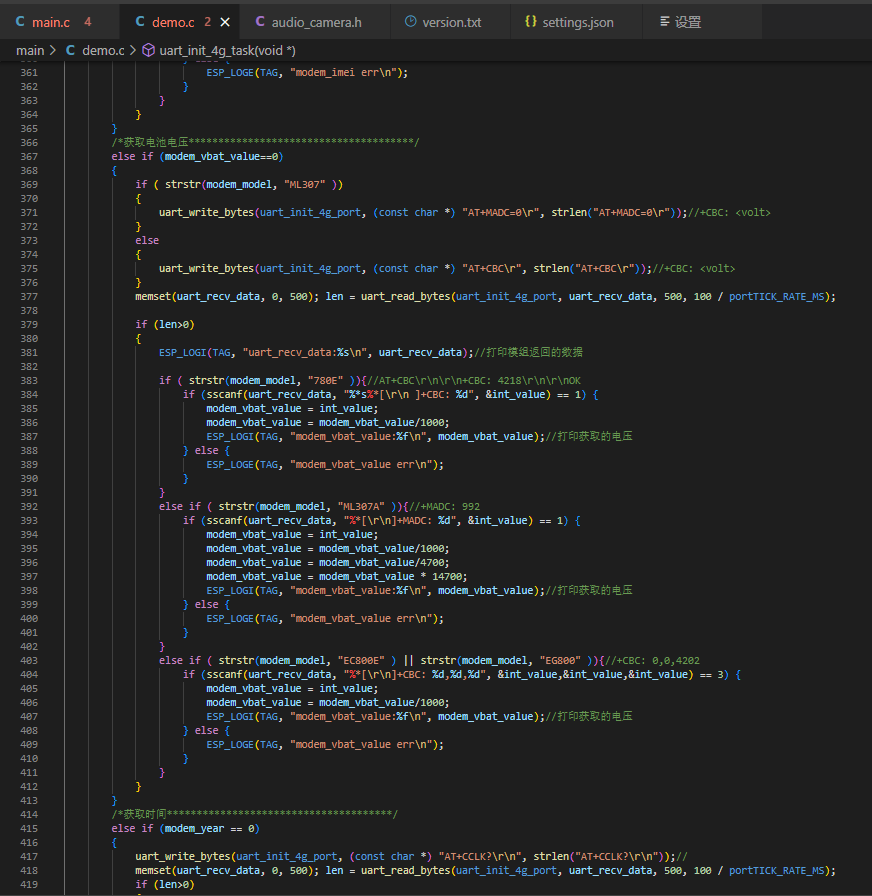
Task: Click 'portTICK_RATE_MS' on line 377
Action: pos(777,297)
